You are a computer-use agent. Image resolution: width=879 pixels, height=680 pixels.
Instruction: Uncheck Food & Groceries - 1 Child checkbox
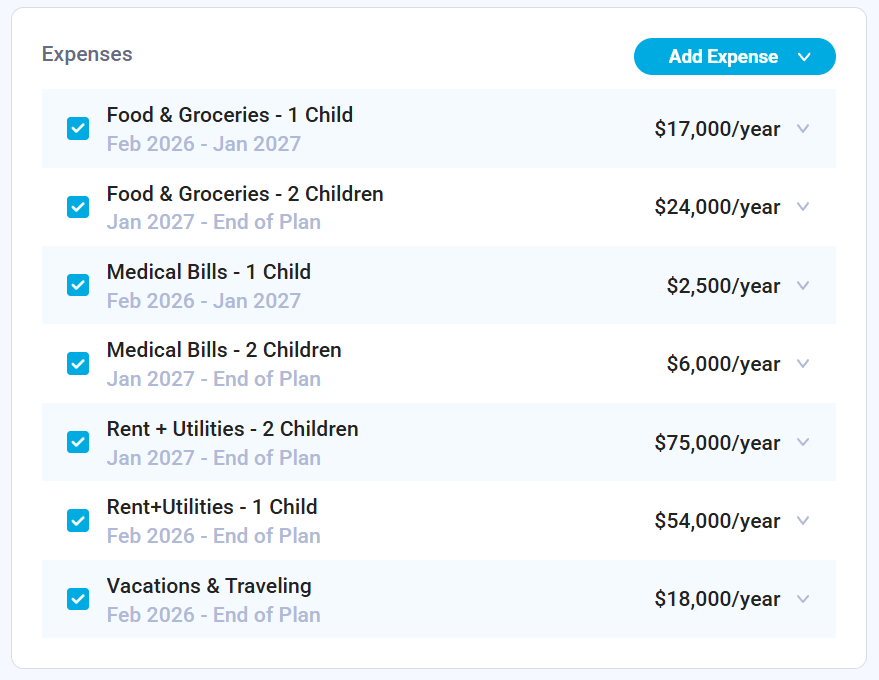[x=78, y=129]
